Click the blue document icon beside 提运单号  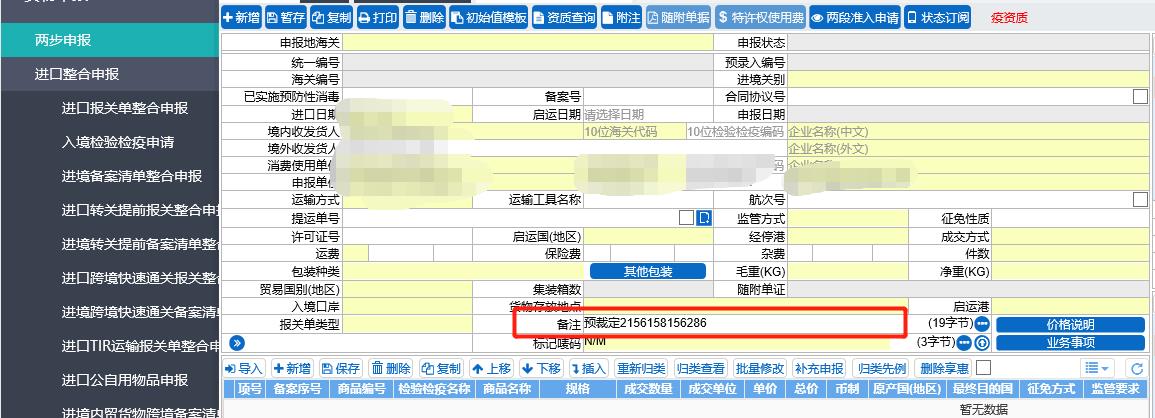704,218
